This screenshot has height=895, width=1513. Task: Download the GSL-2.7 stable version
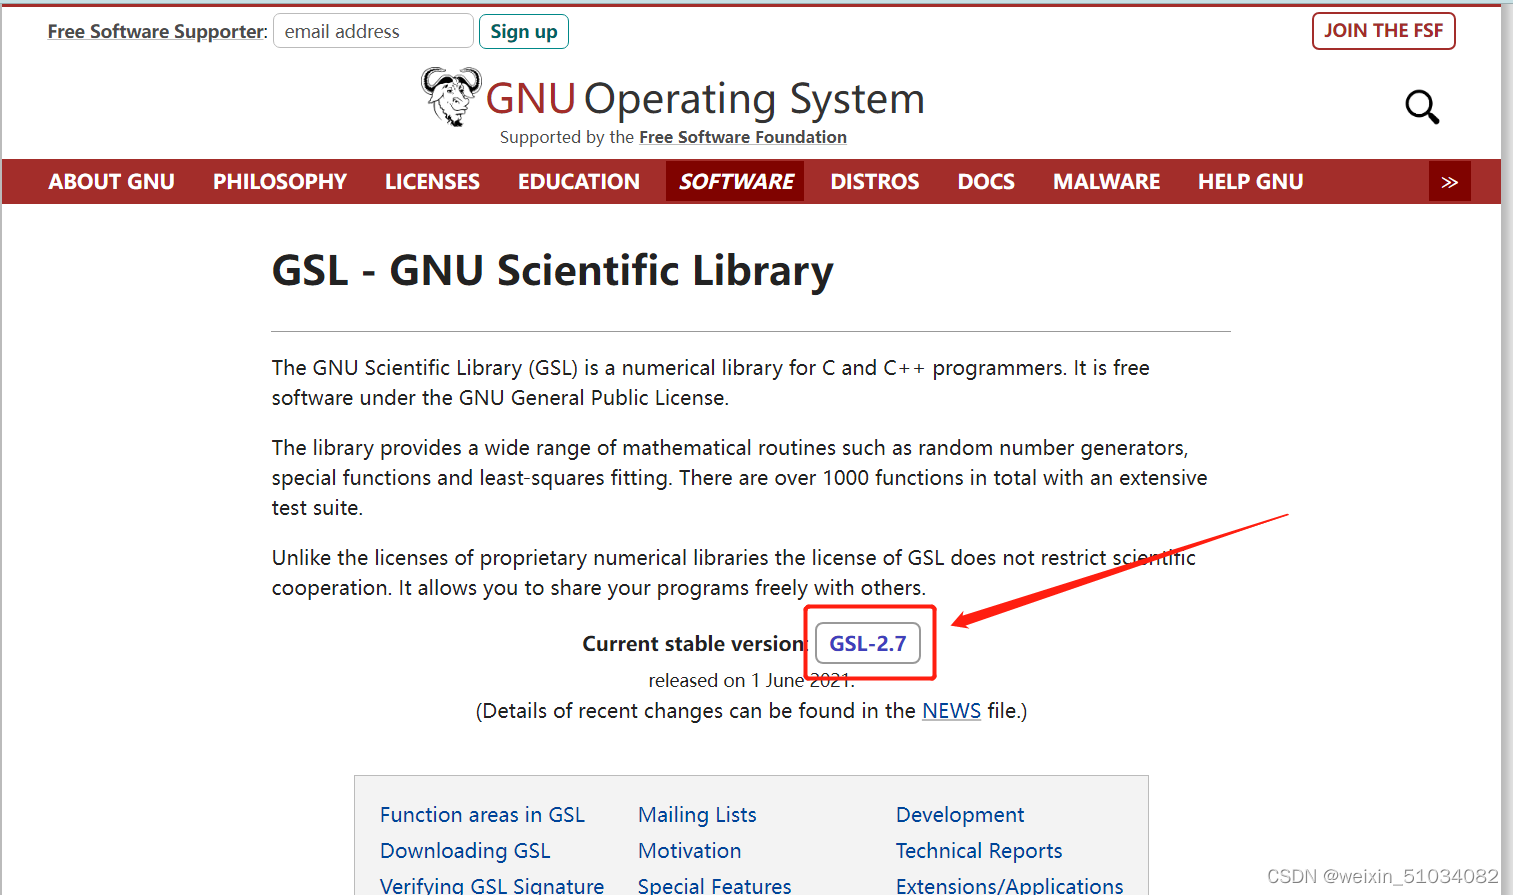pyautogui.click(x=867, y=643)
